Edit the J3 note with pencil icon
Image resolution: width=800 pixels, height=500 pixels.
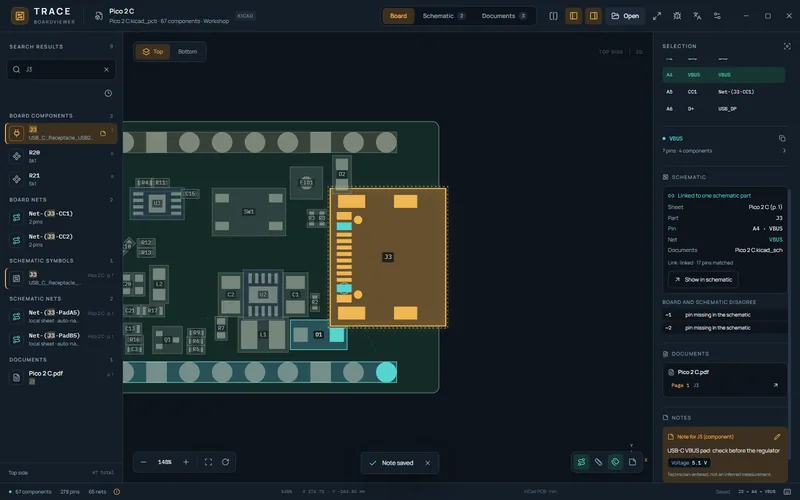tap(777, 437)
